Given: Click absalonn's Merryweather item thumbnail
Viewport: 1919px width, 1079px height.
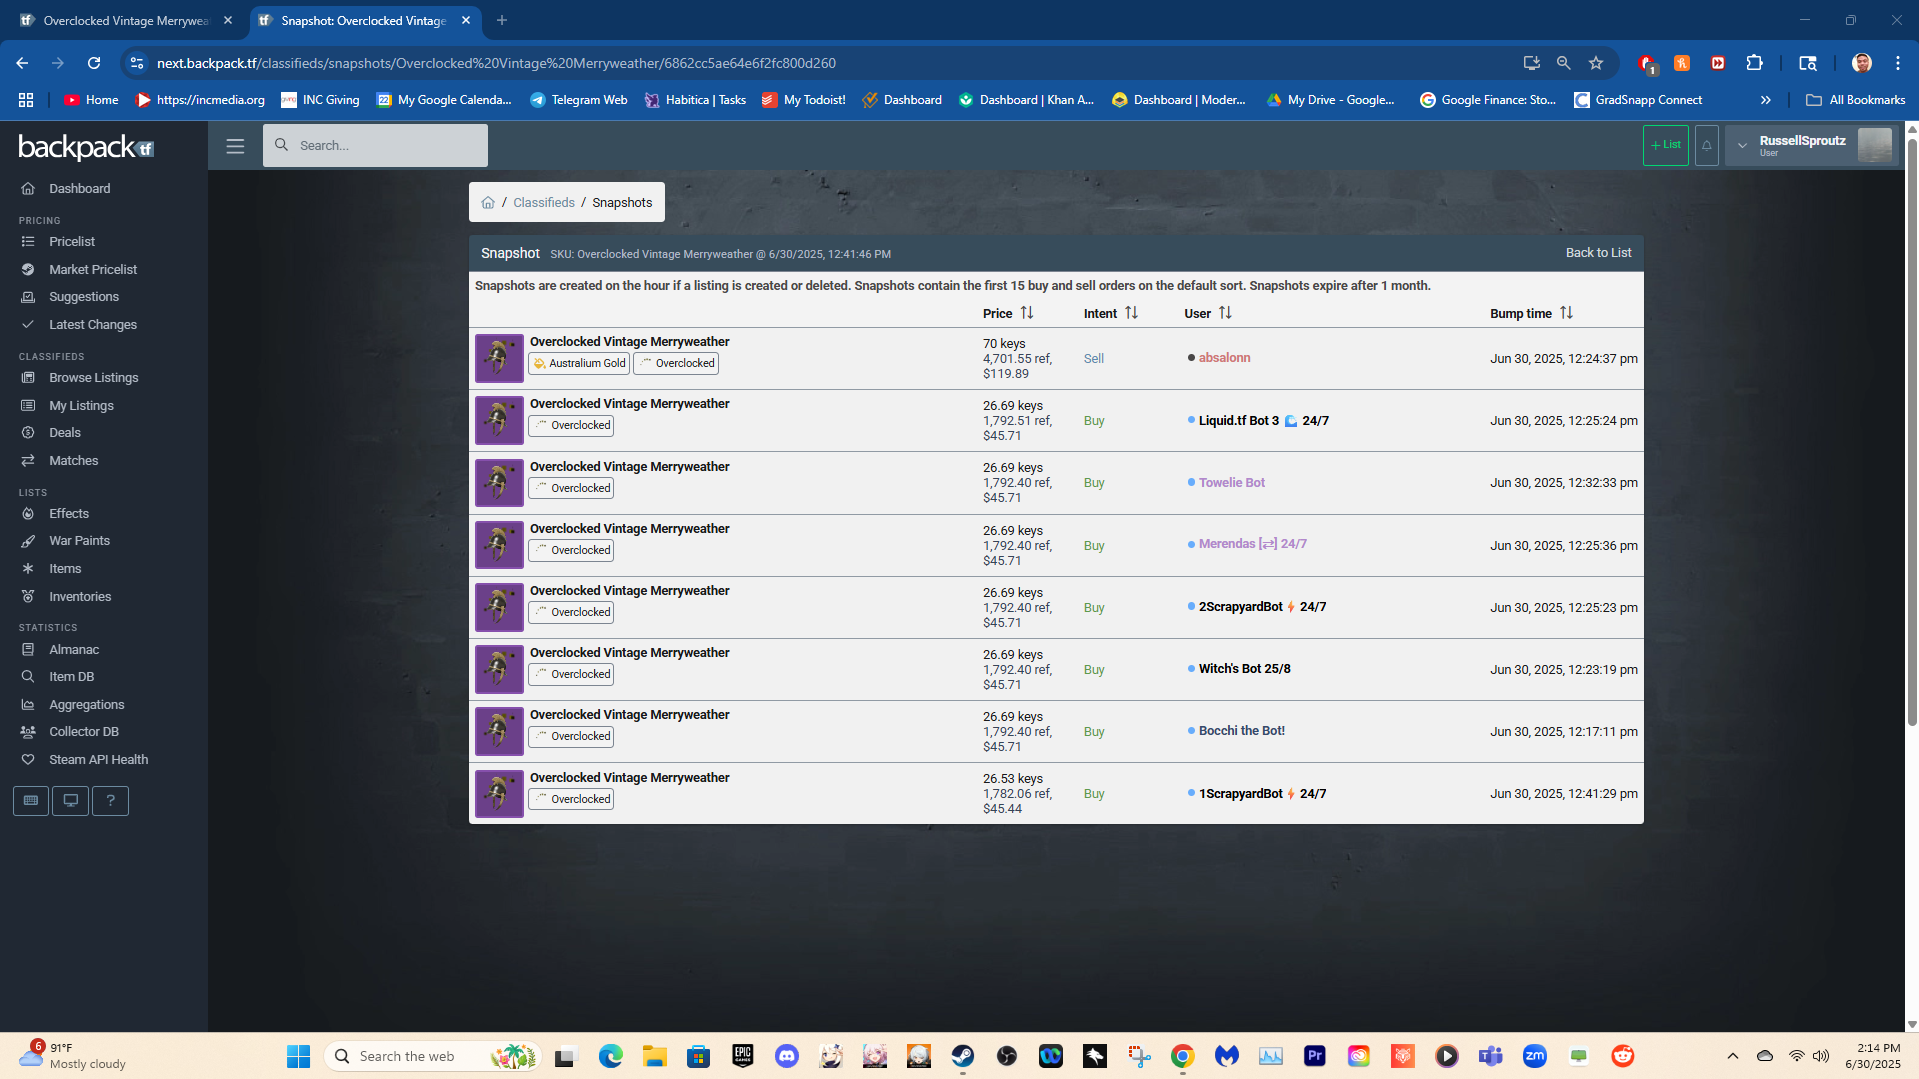Looking at the screenshot, I should tap(499, 358).
